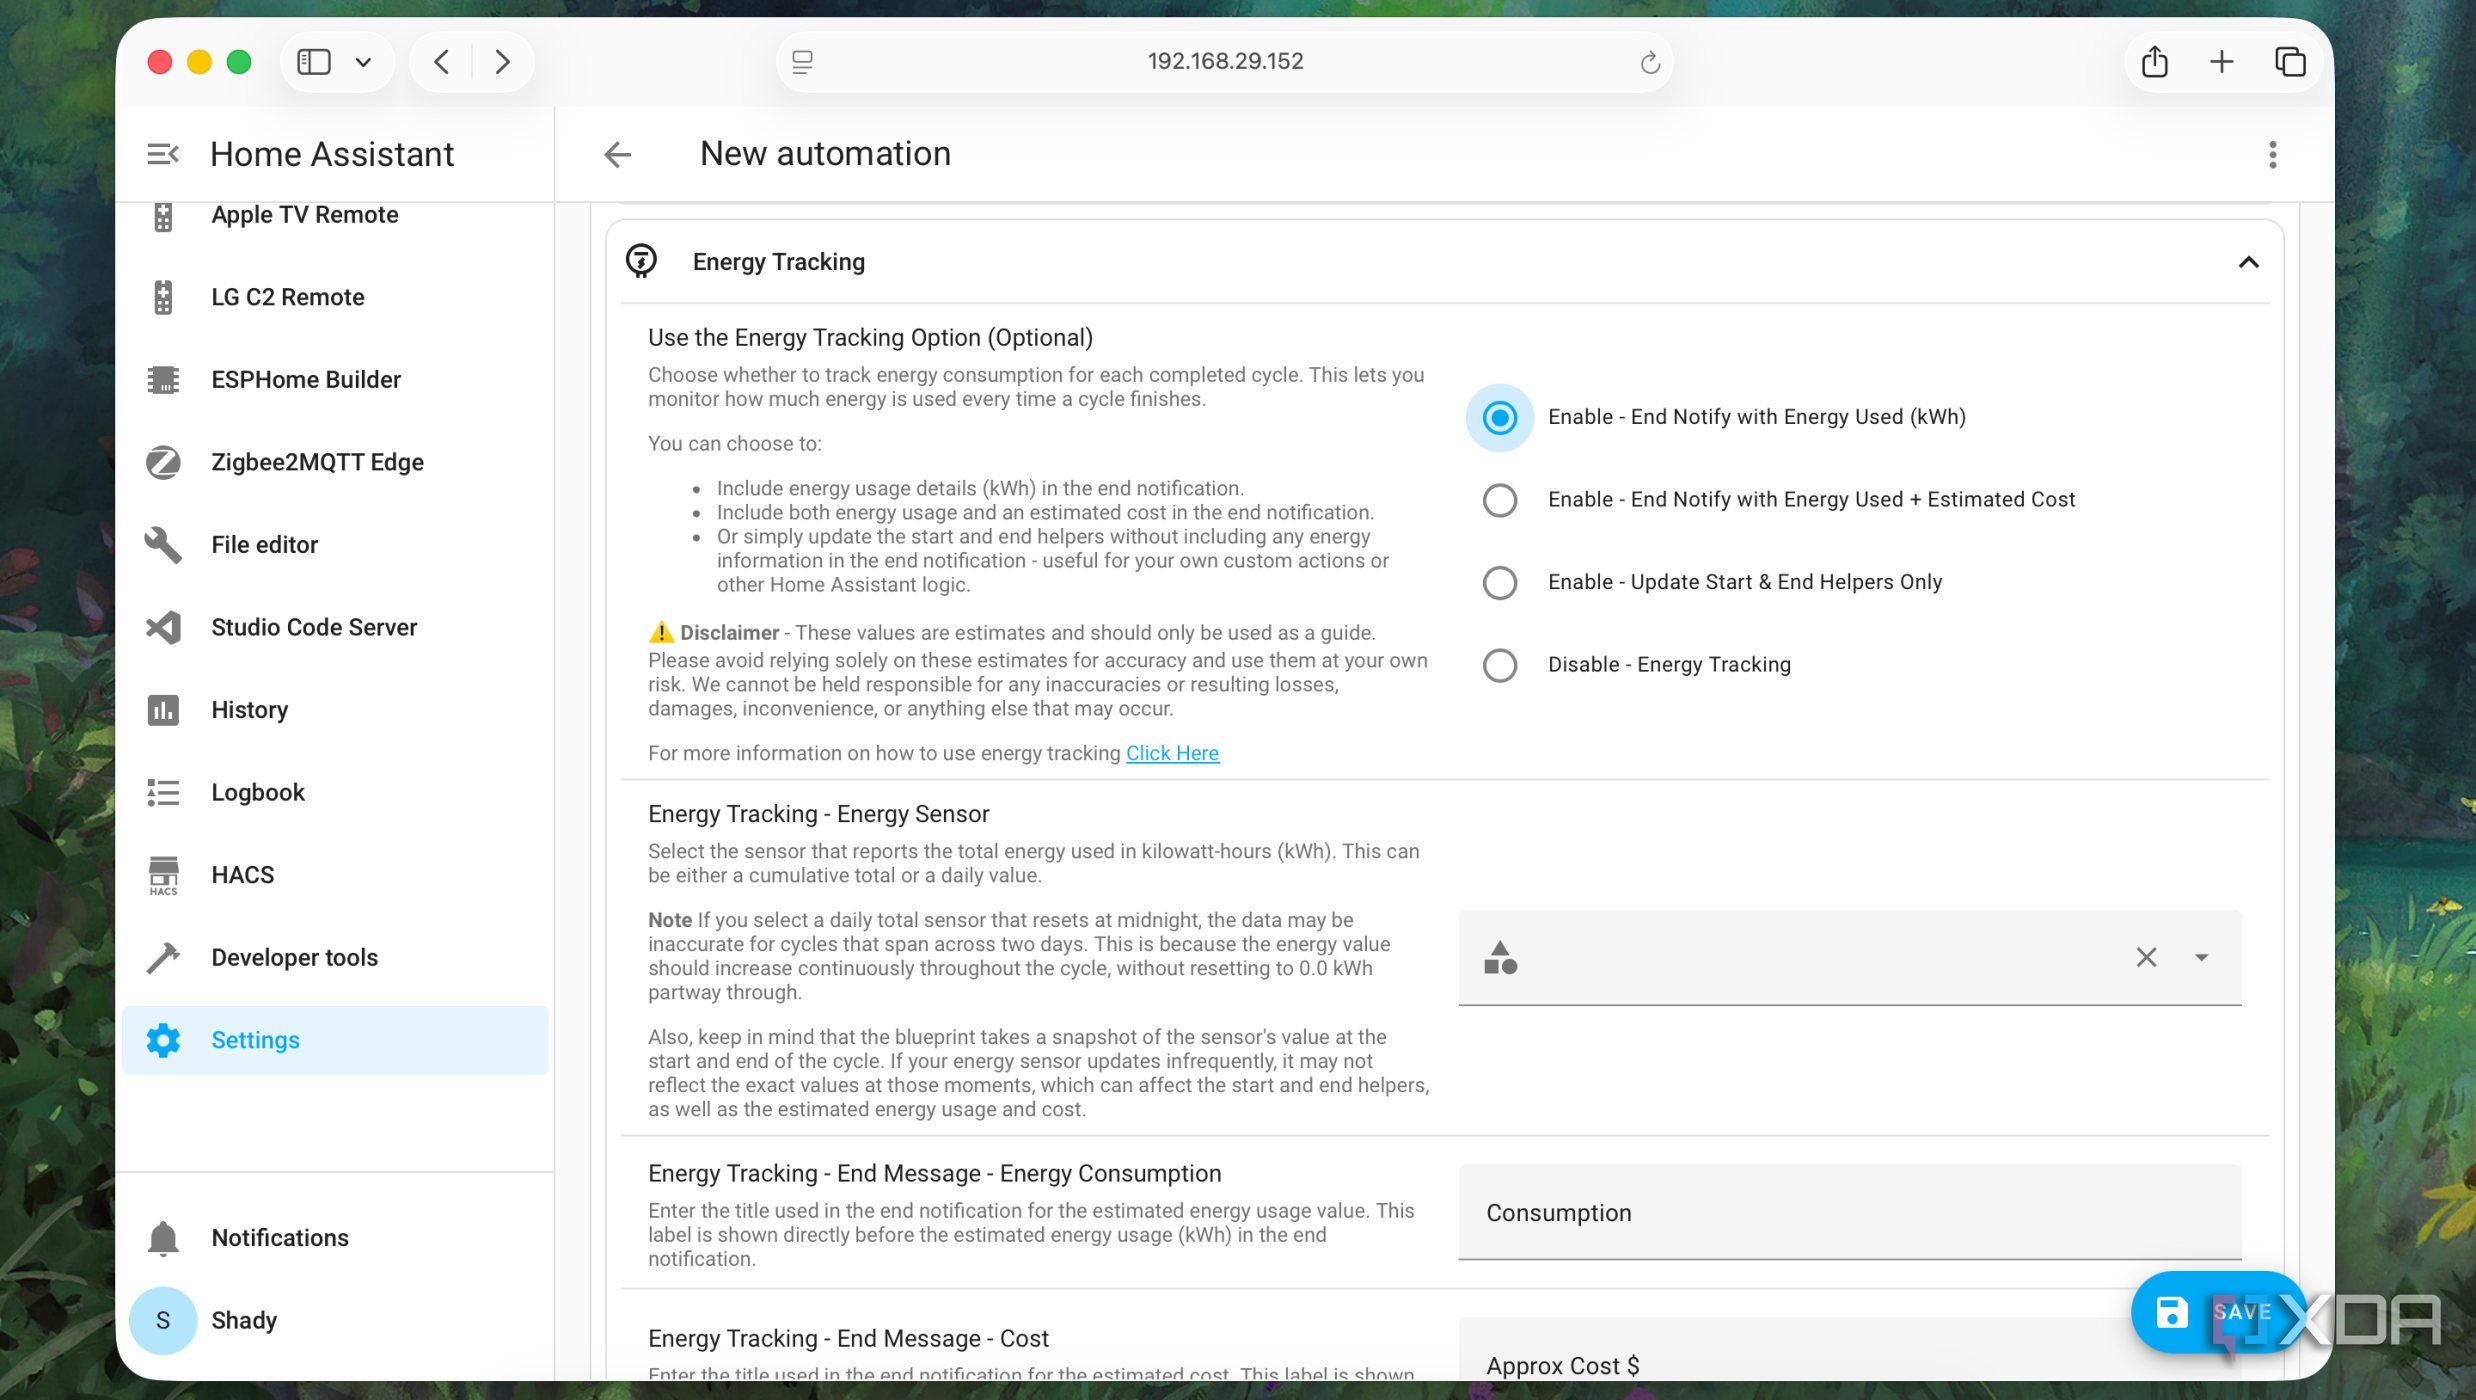The height and width of the screenshot is (1400, 2476).
Task: Click the Studio Code Server icon
Action: pyautogui.click(x=163, y=627)
